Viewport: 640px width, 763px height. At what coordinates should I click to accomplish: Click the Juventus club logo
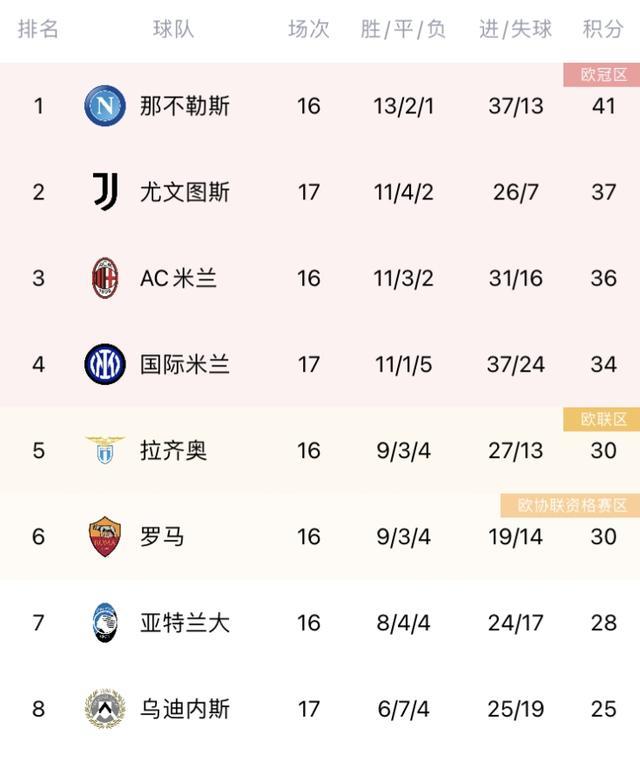(x=105, y=192)
